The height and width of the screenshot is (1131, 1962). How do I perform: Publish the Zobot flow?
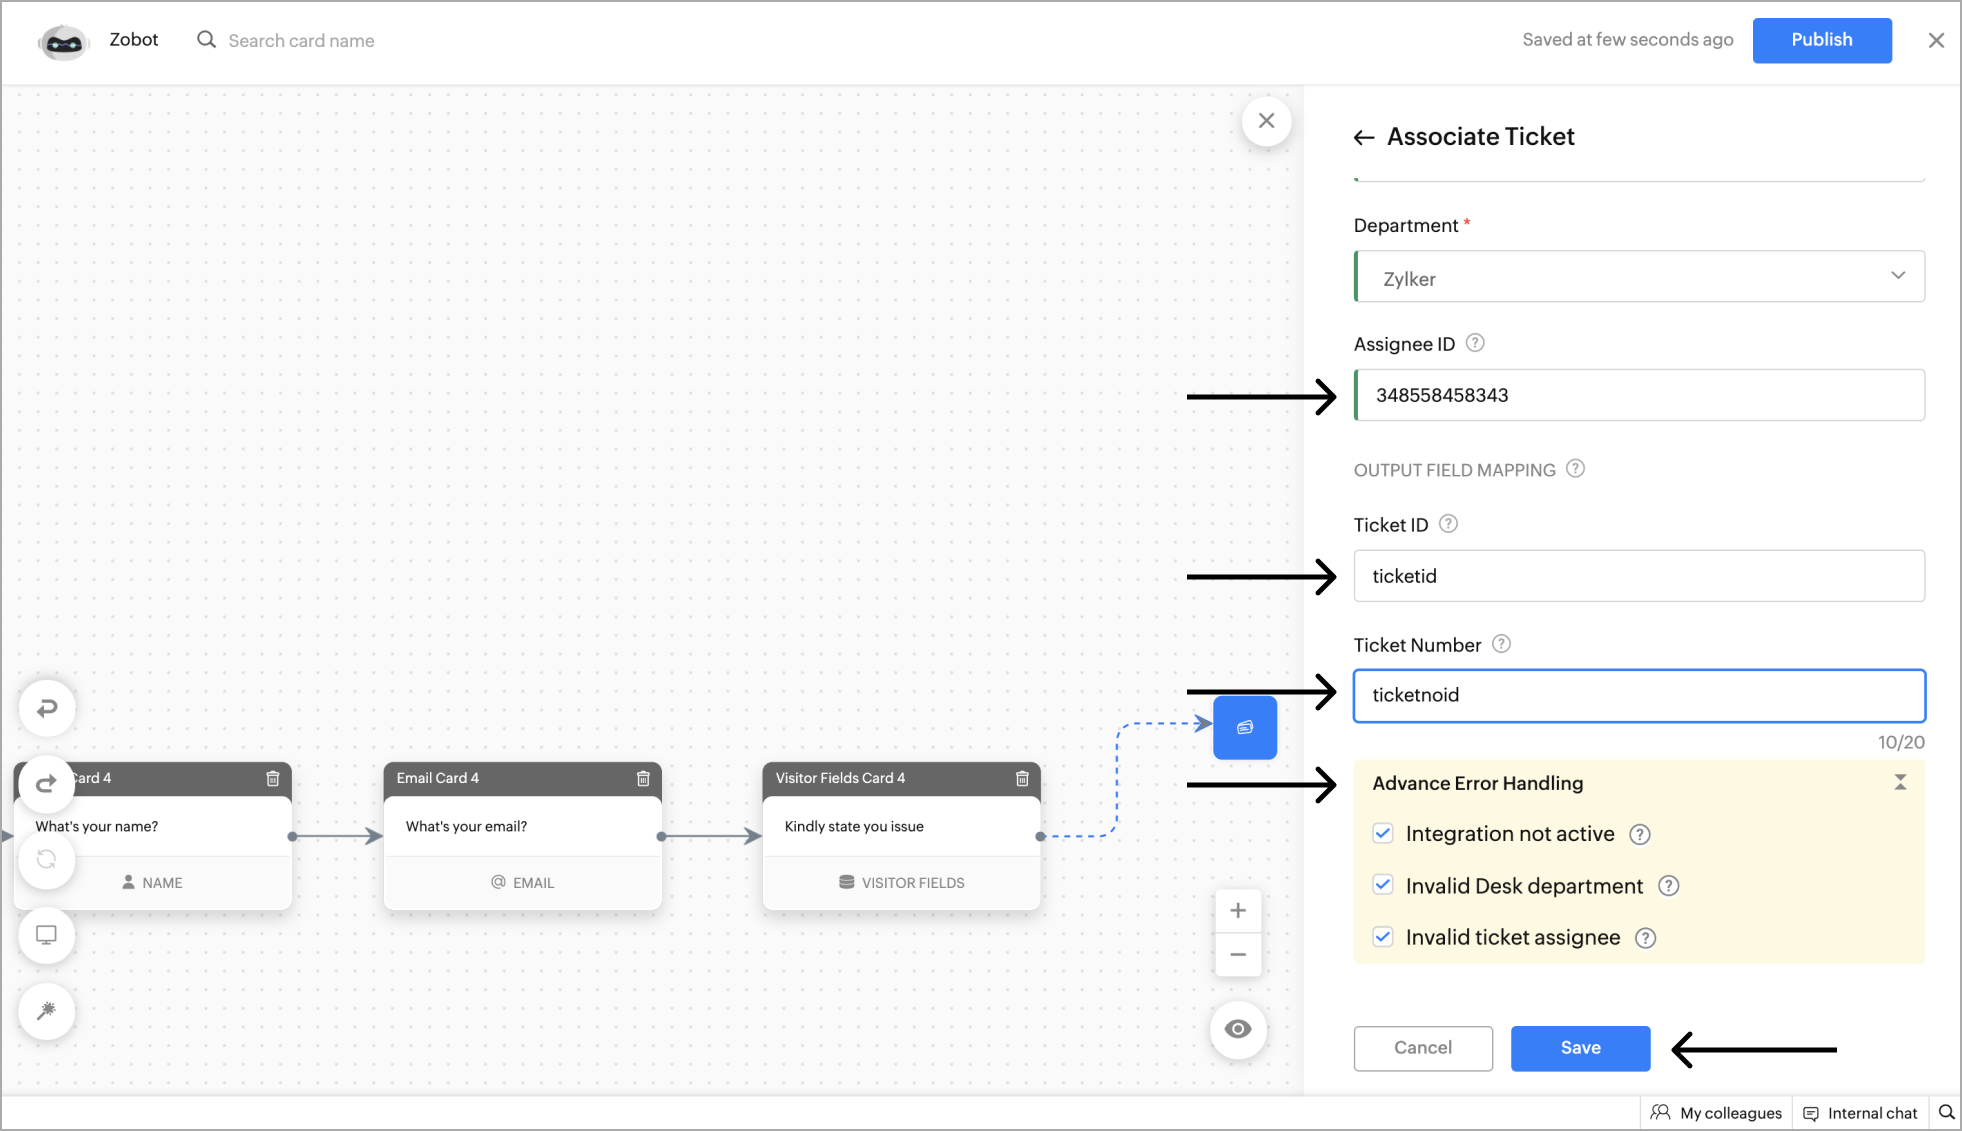tap(1821, 40)
